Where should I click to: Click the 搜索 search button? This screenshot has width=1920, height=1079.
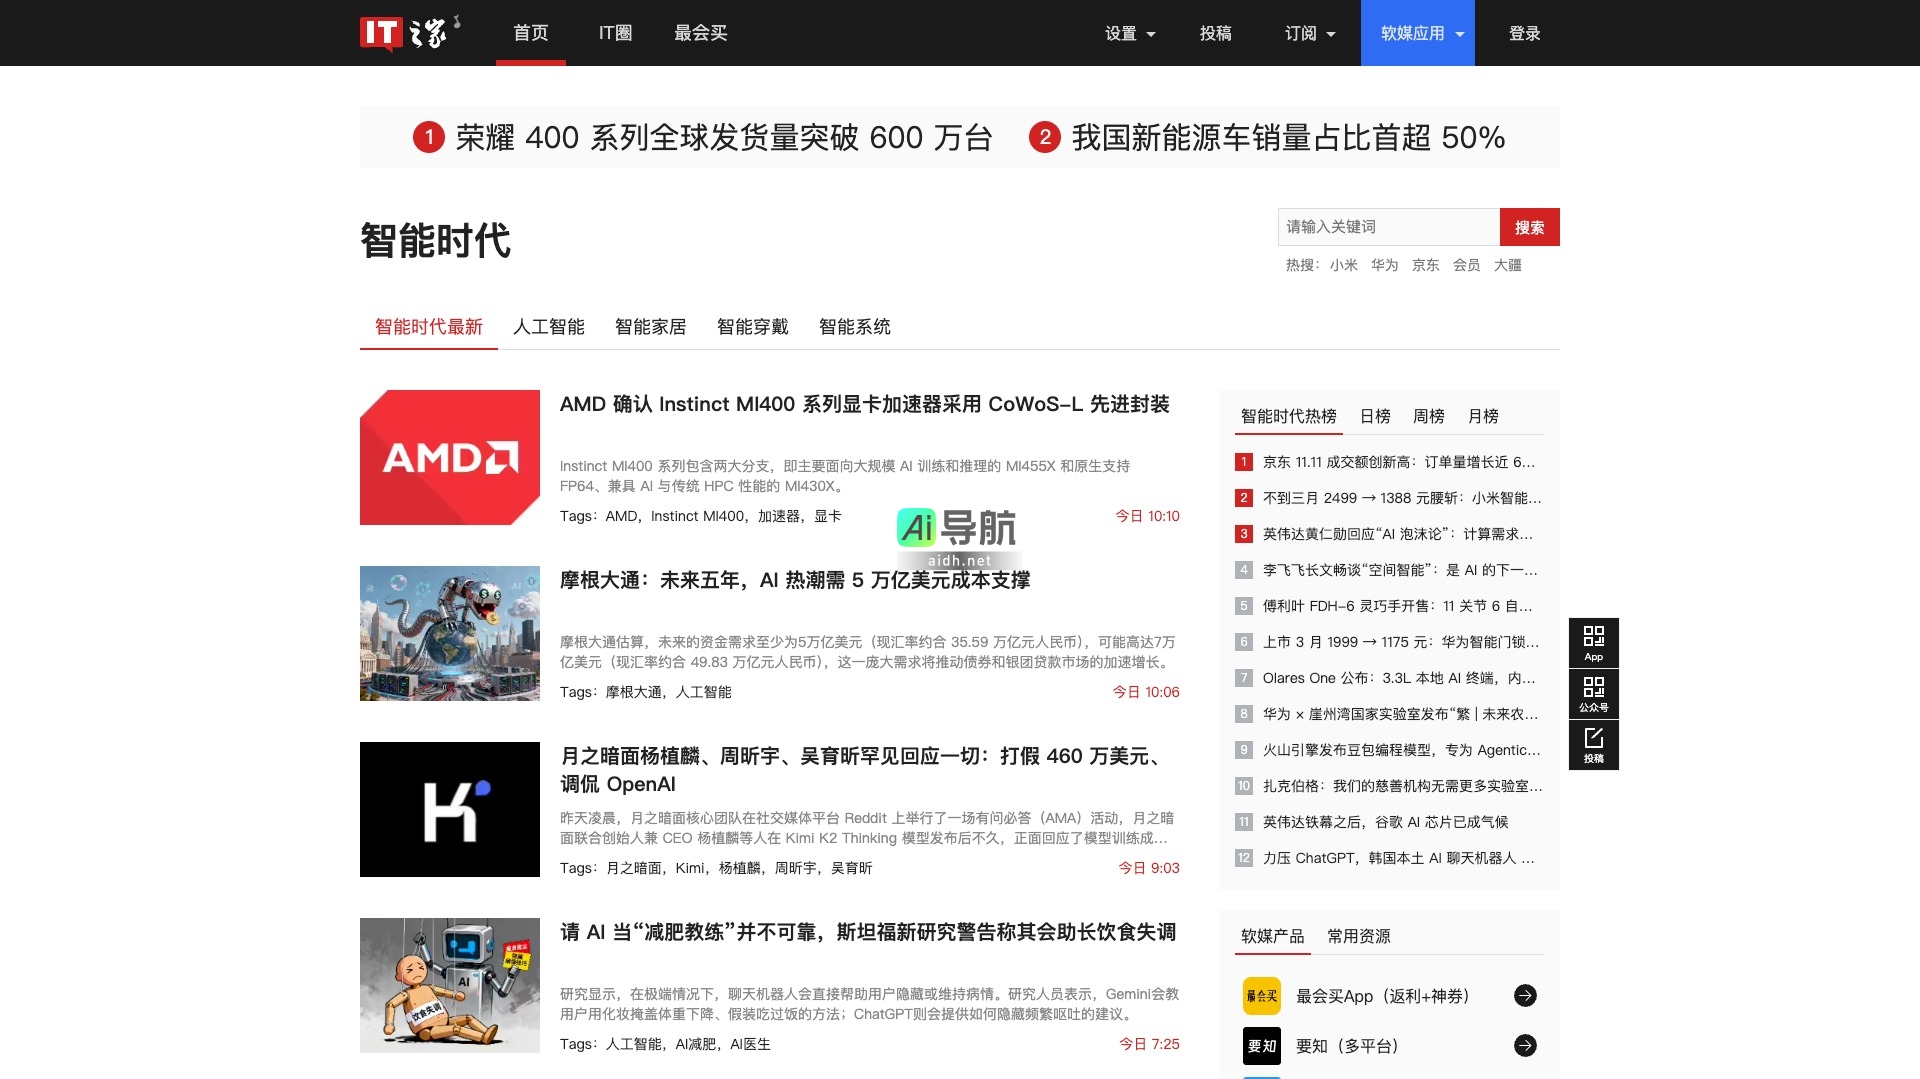pos(1530,227)
